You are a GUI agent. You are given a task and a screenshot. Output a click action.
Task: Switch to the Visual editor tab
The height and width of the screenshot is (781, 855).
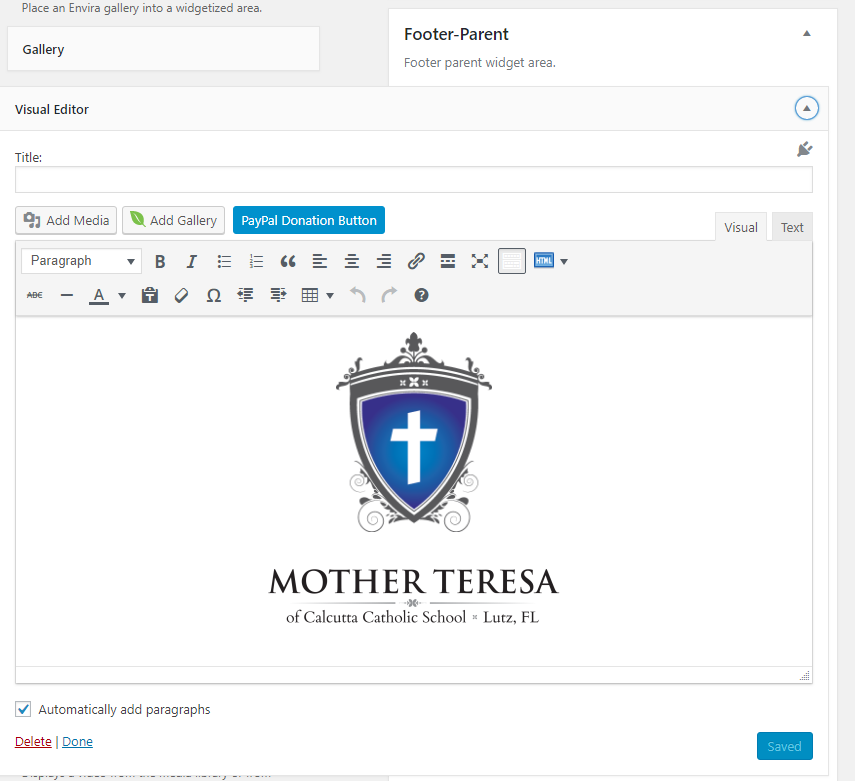coord(740,227)
